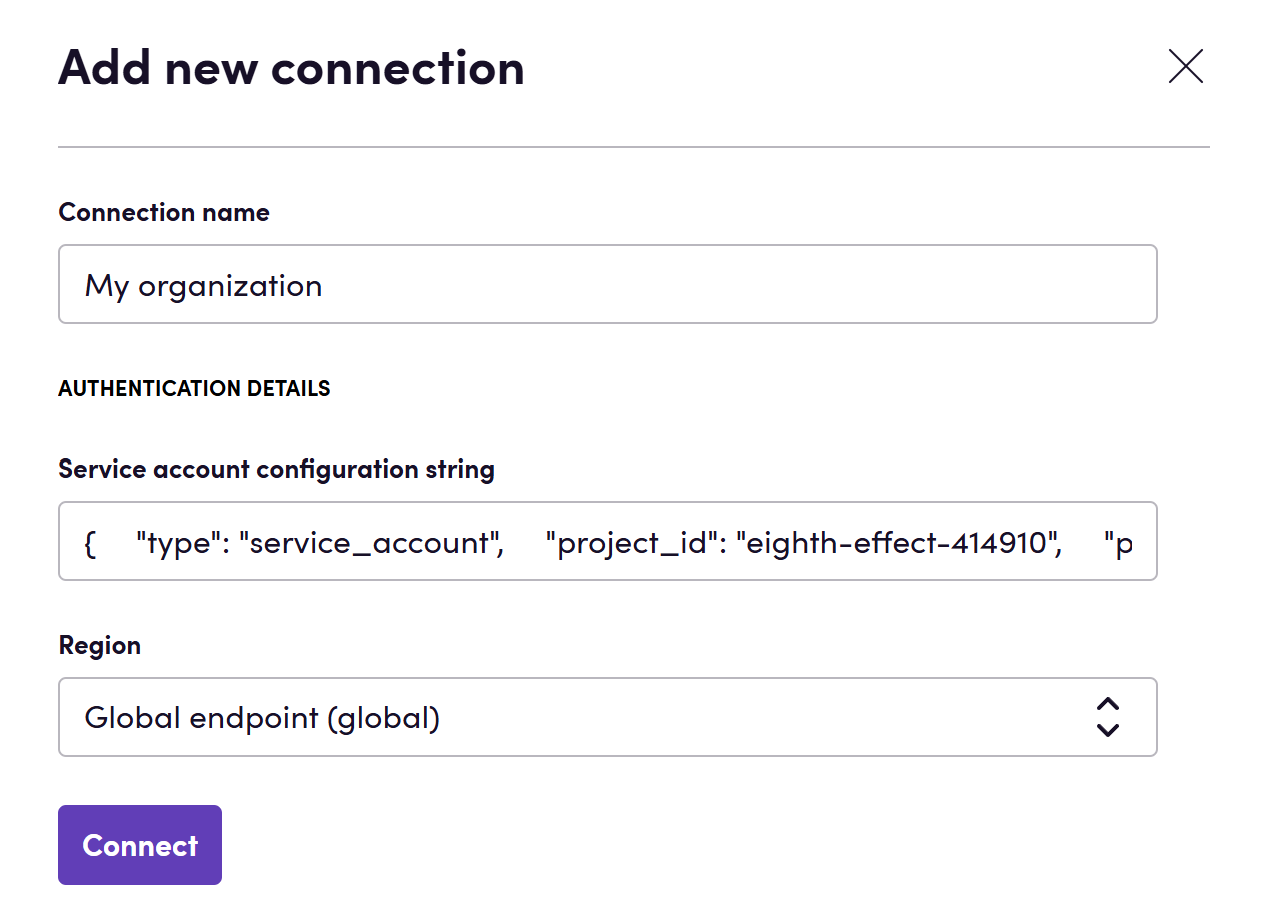Image resolution: width=1262 pixels, height=918 pixels.
Task: Select the Global endpoint (global) combo box
Action: [x=608, y=717]
